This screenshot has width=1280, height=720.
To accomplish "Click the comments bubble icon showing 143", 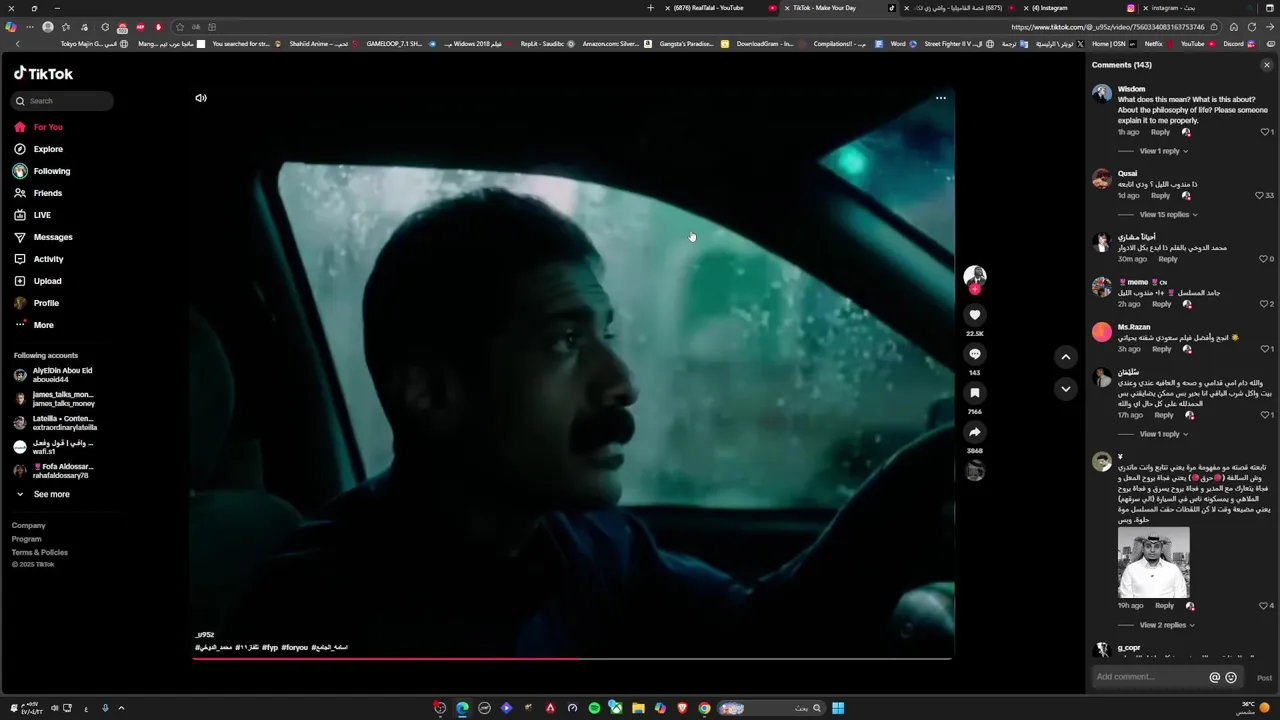I will [975, 354].
